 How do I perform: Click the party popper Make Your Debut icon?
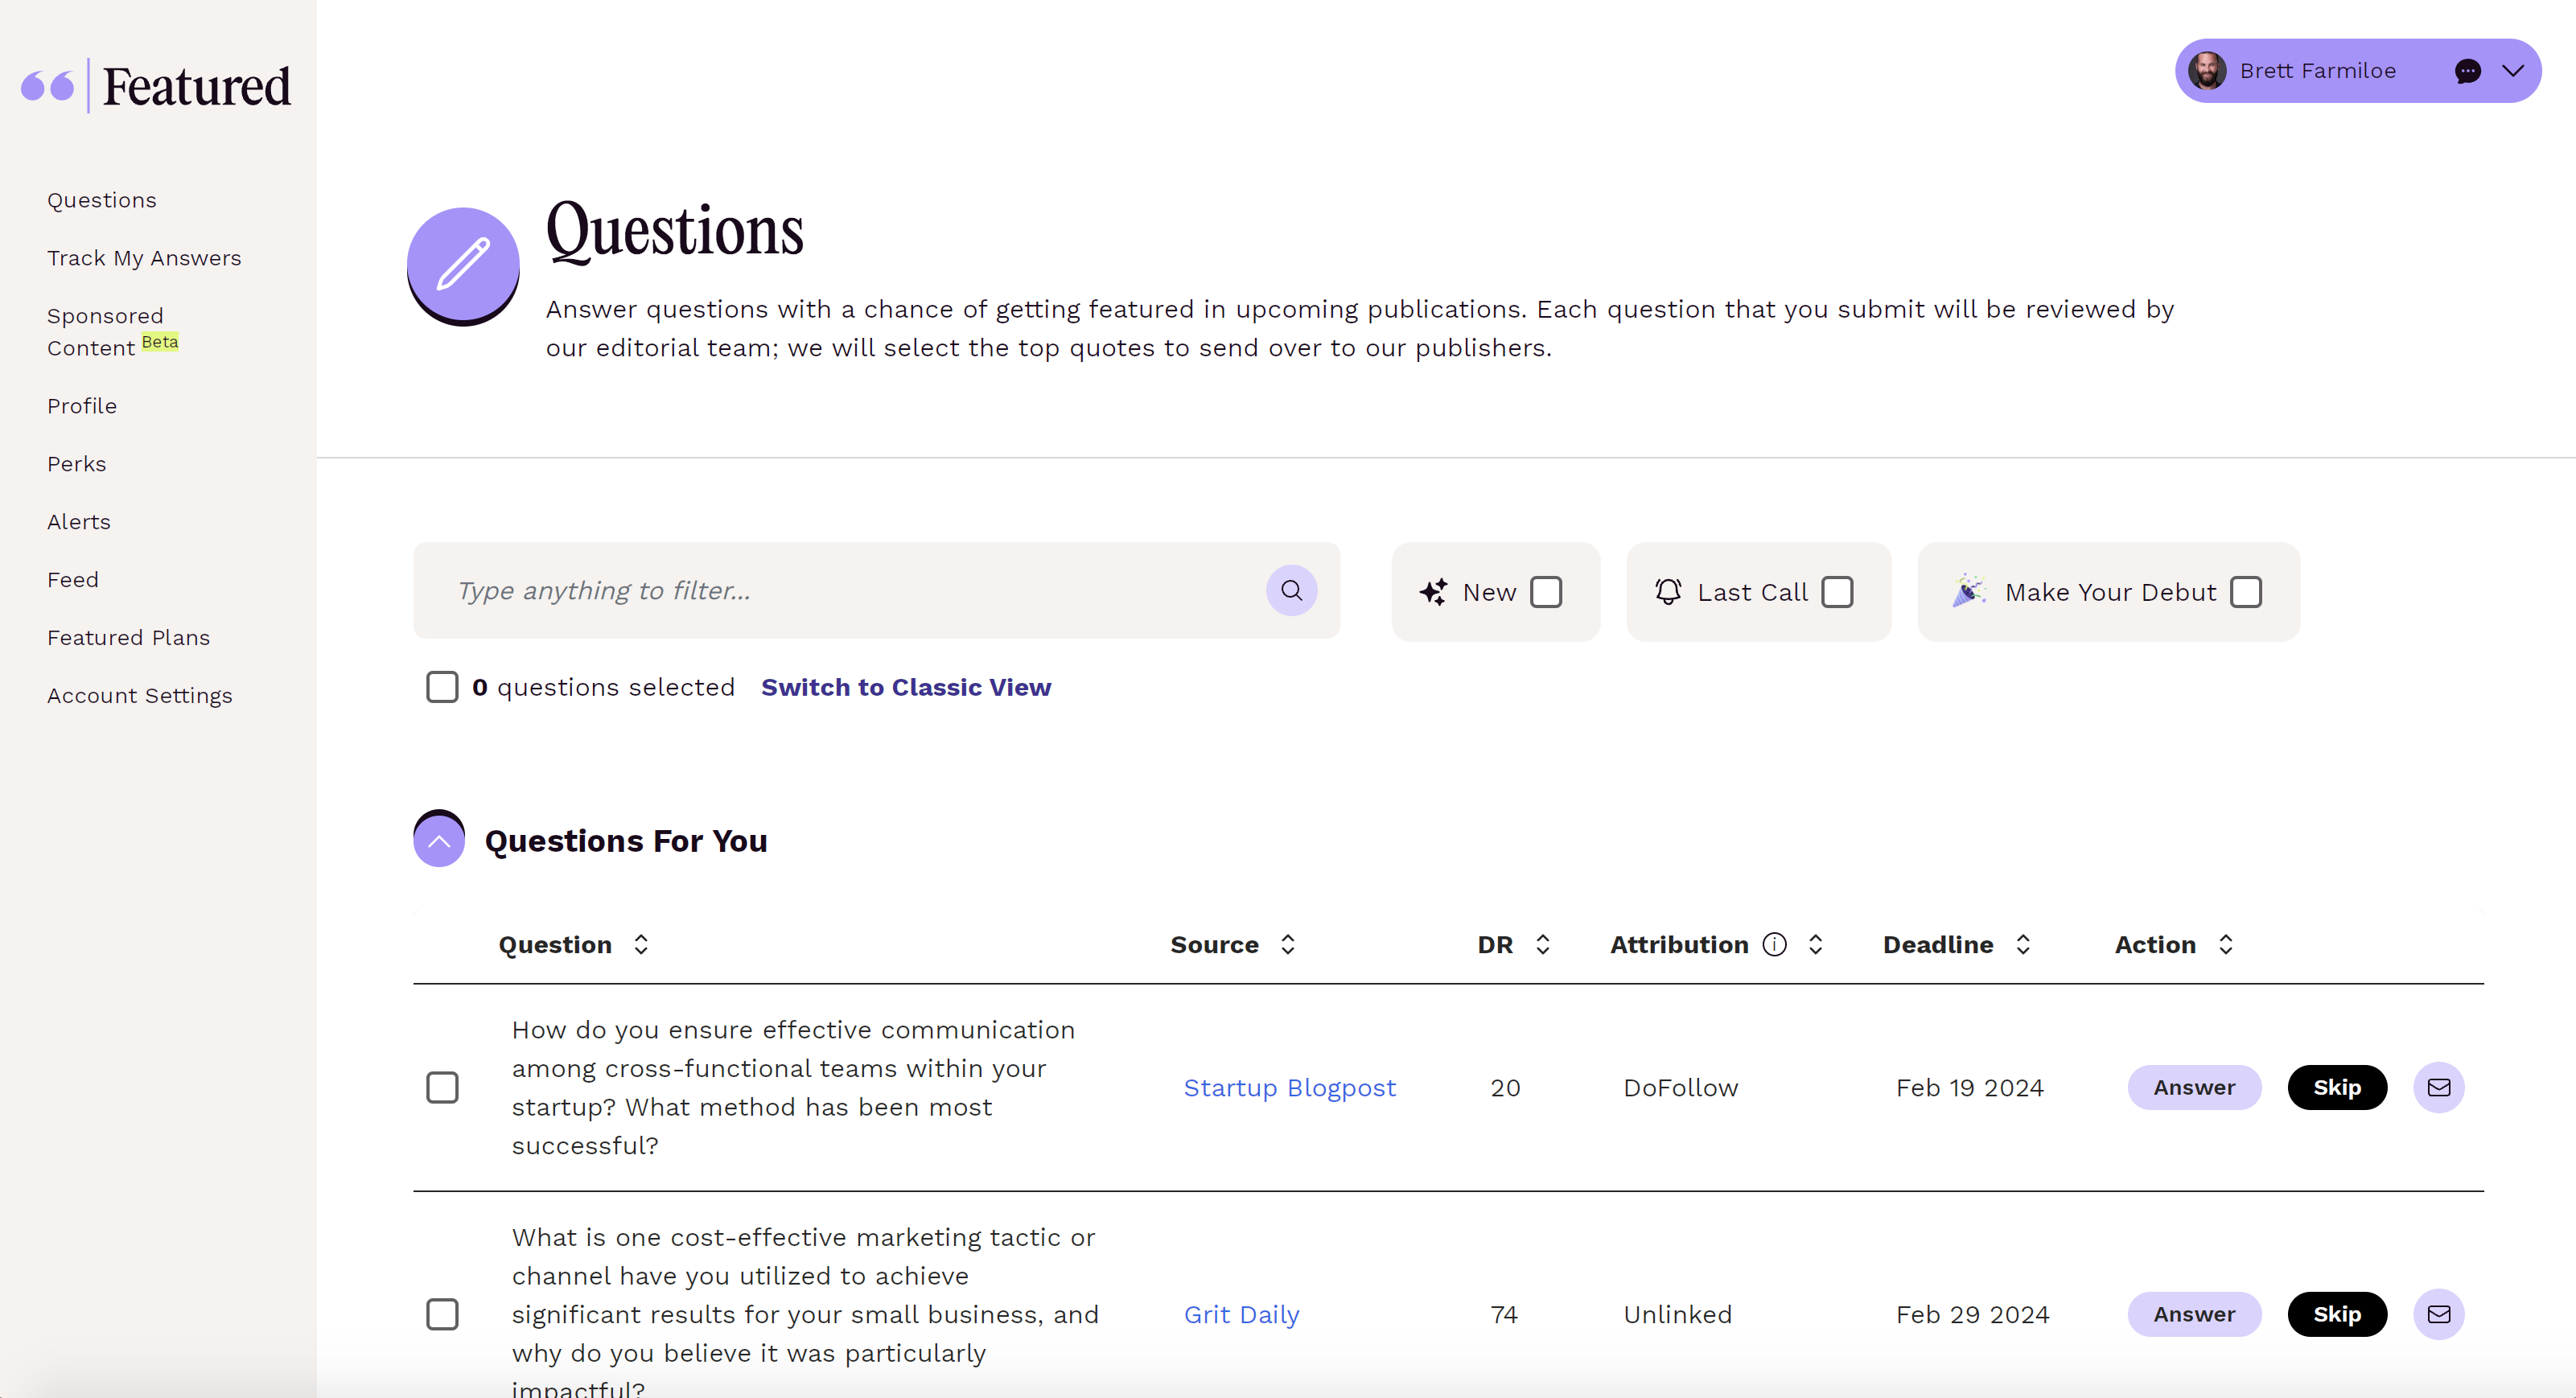1969,590
